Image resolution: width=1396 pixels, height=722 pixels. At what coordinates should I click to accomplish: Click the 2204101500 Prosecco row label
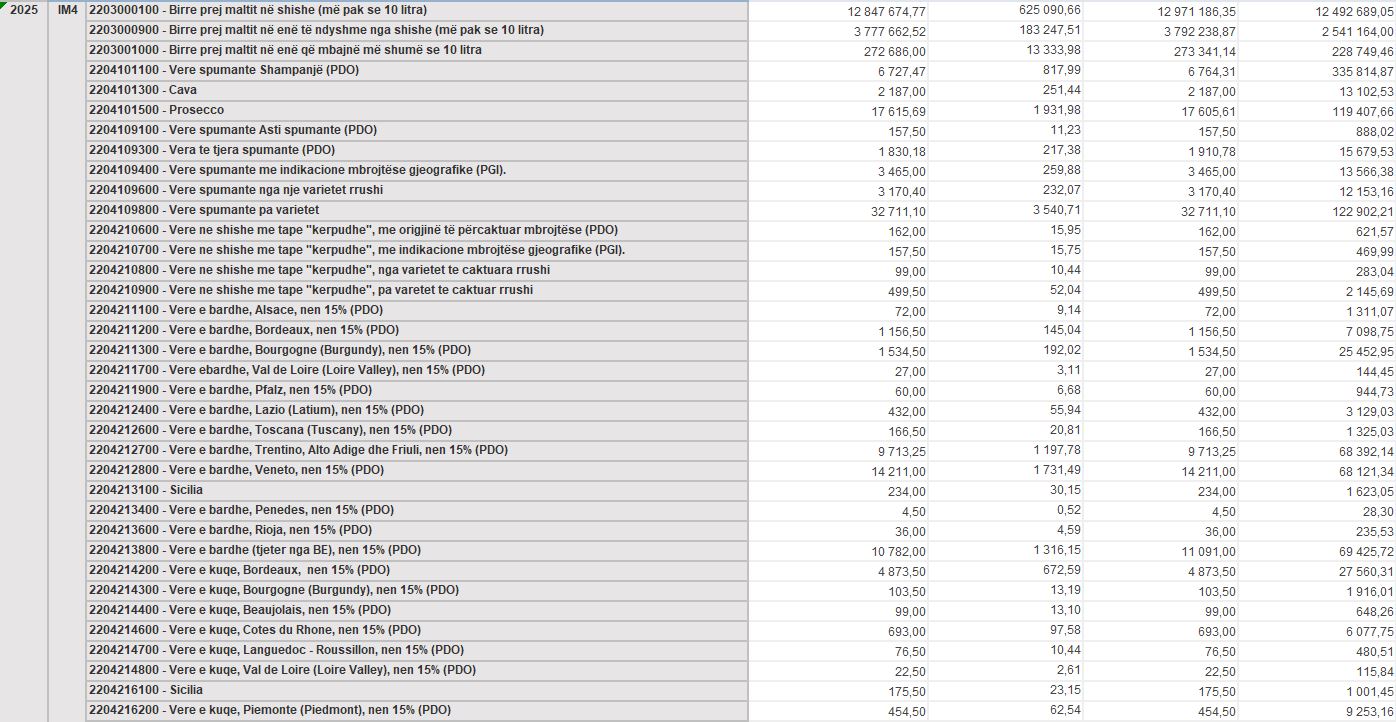coord(156,110)
